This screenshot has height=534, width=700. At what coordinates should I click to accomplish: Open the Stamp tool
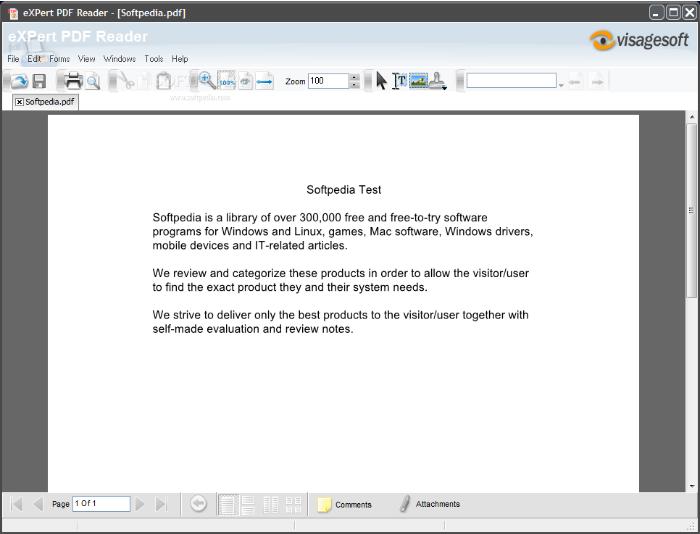point(438,81)
